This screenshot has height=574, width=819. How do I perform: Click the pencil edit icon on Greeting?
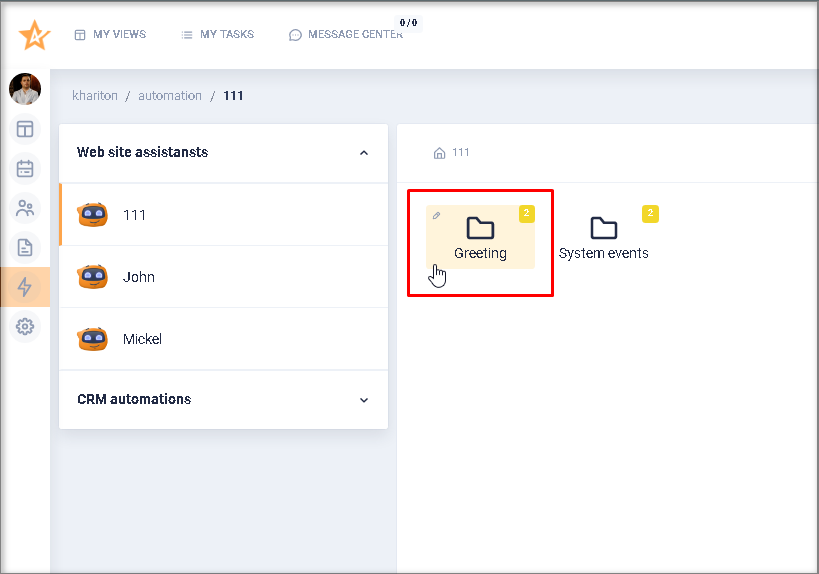pos(436,215)
